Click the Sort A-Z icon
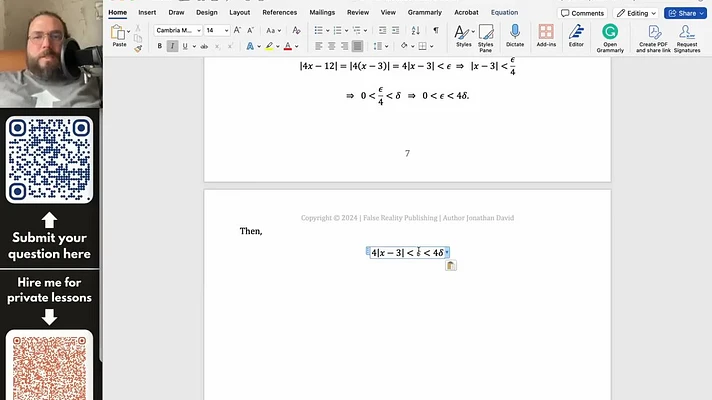This screenshot has width=712, height=400. (415, 30)
